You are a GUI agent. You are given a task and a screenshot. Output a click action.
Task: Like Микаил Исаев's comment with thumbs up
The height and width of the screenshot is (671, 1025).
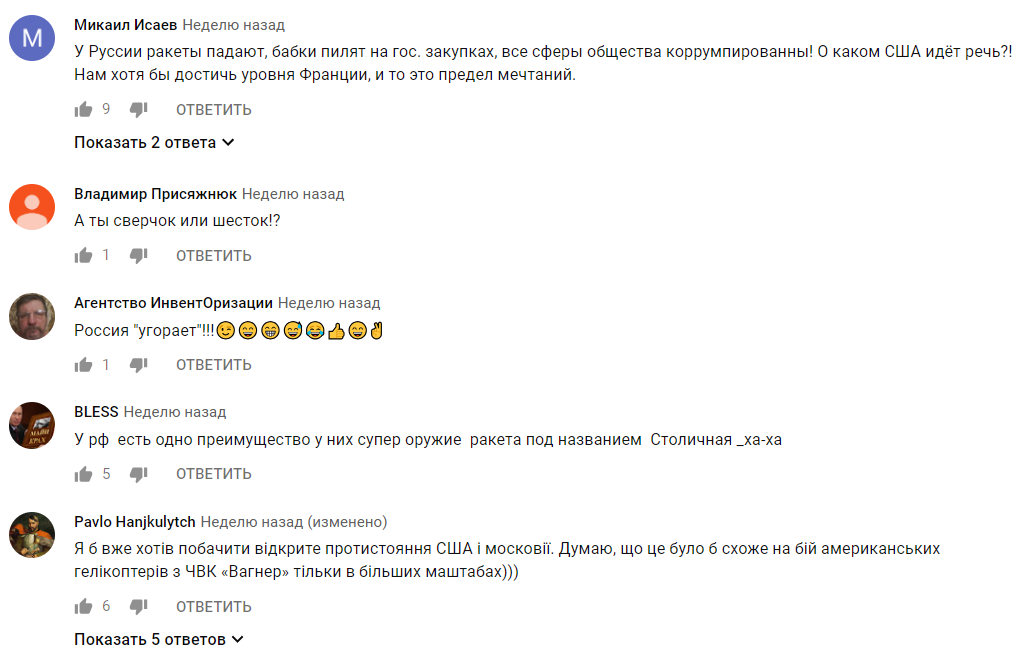[83, 109]
